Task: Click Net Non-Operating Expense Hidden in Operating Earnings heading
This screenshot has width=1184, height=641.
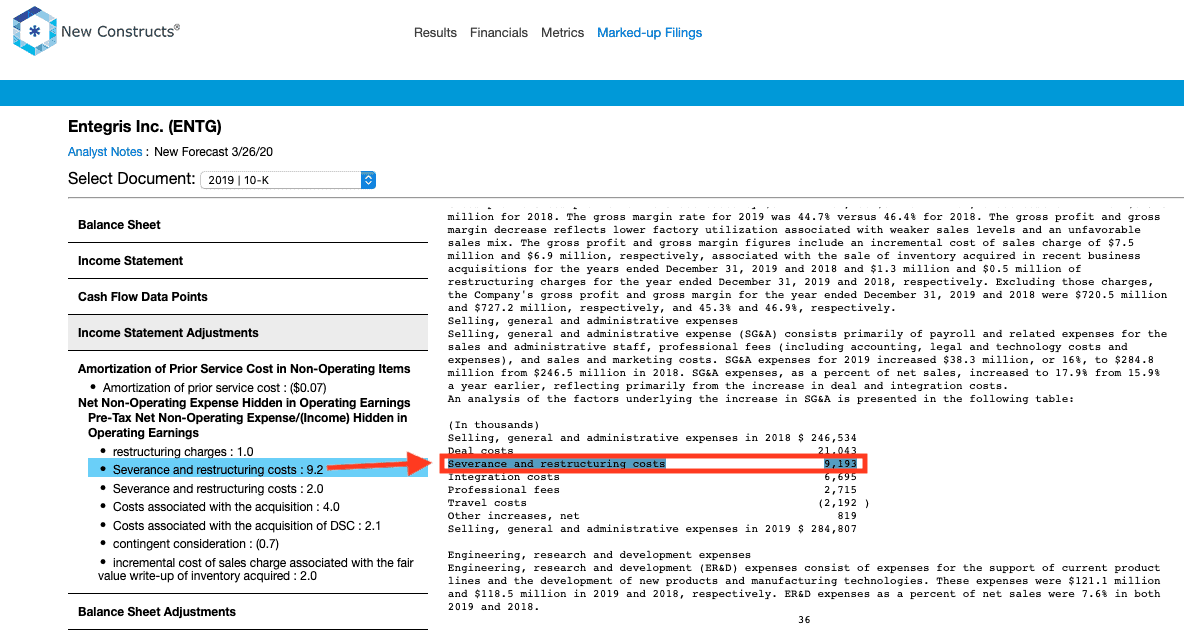Action: click(244, 402)
